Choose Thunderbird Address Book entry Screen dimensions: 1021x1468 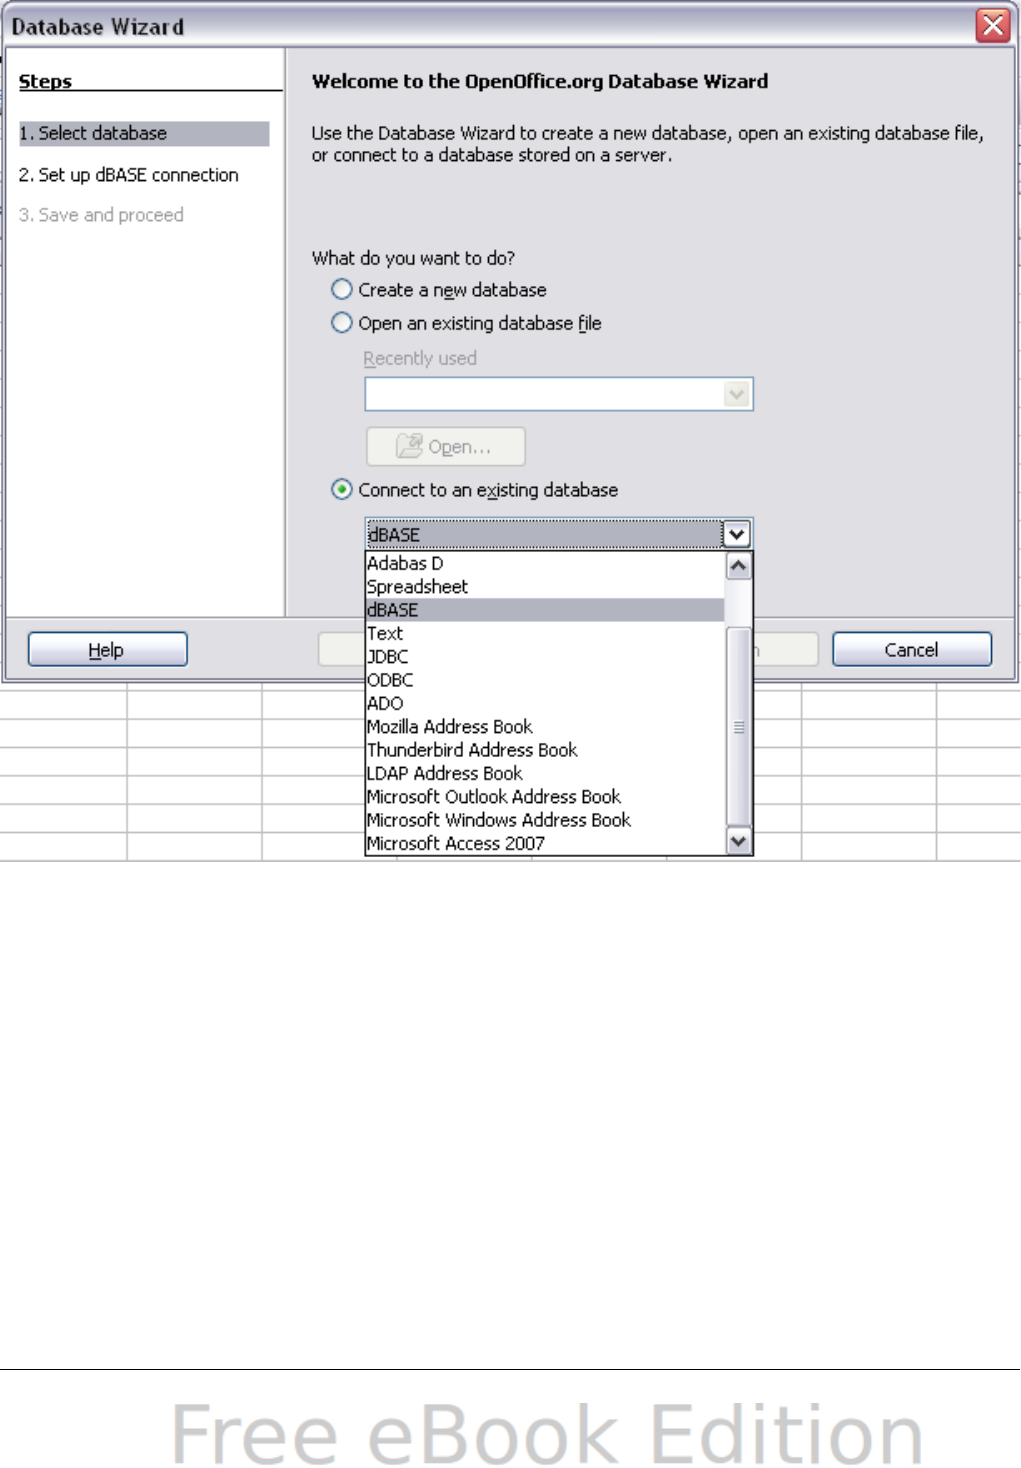coord(545,750)
